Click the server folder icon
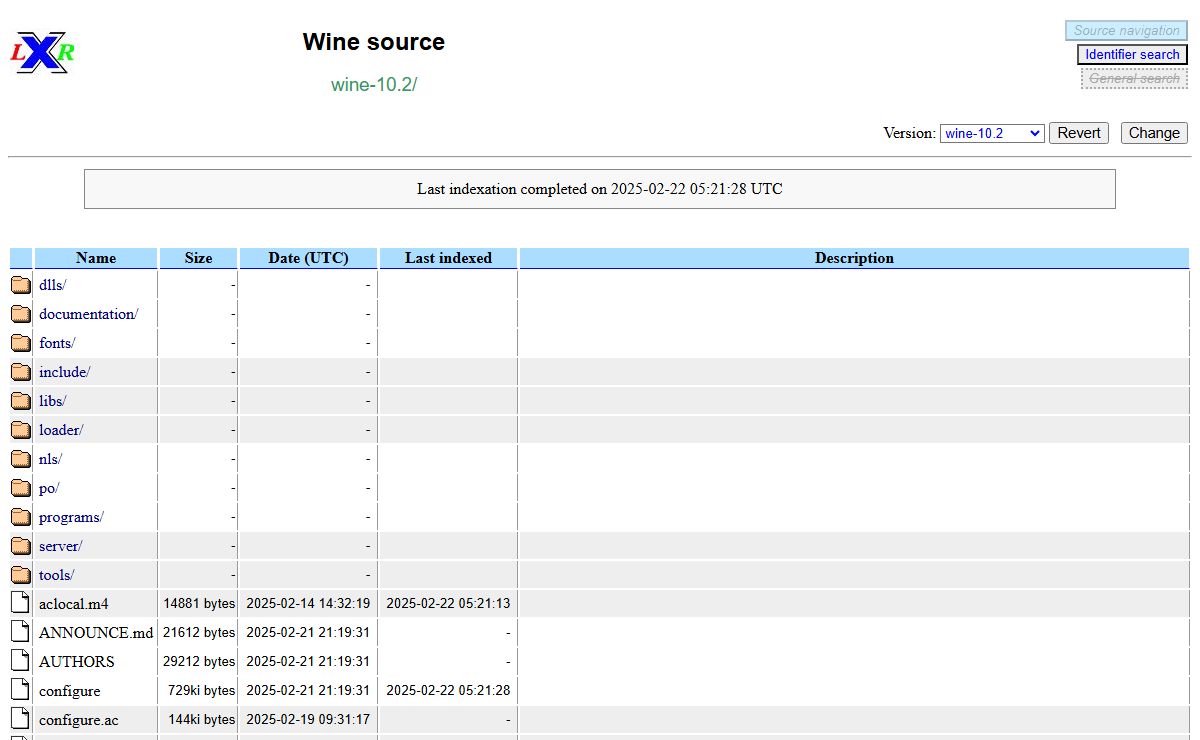The width and height of the screenshot is (1200, 740). coord(21,546)
